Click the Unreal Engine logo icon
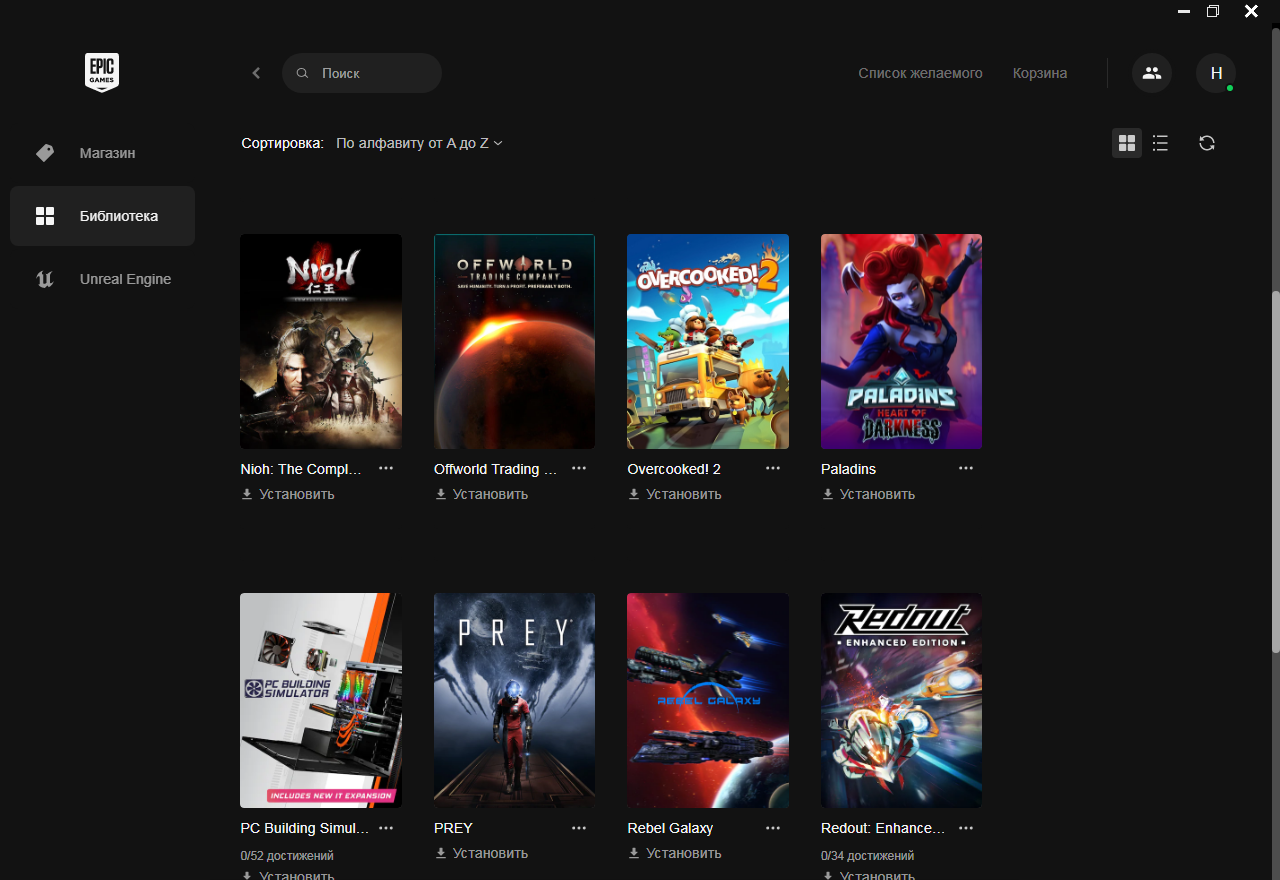Image resolution: width=1280 pixels, height=880 pixels. click(45, 279)
